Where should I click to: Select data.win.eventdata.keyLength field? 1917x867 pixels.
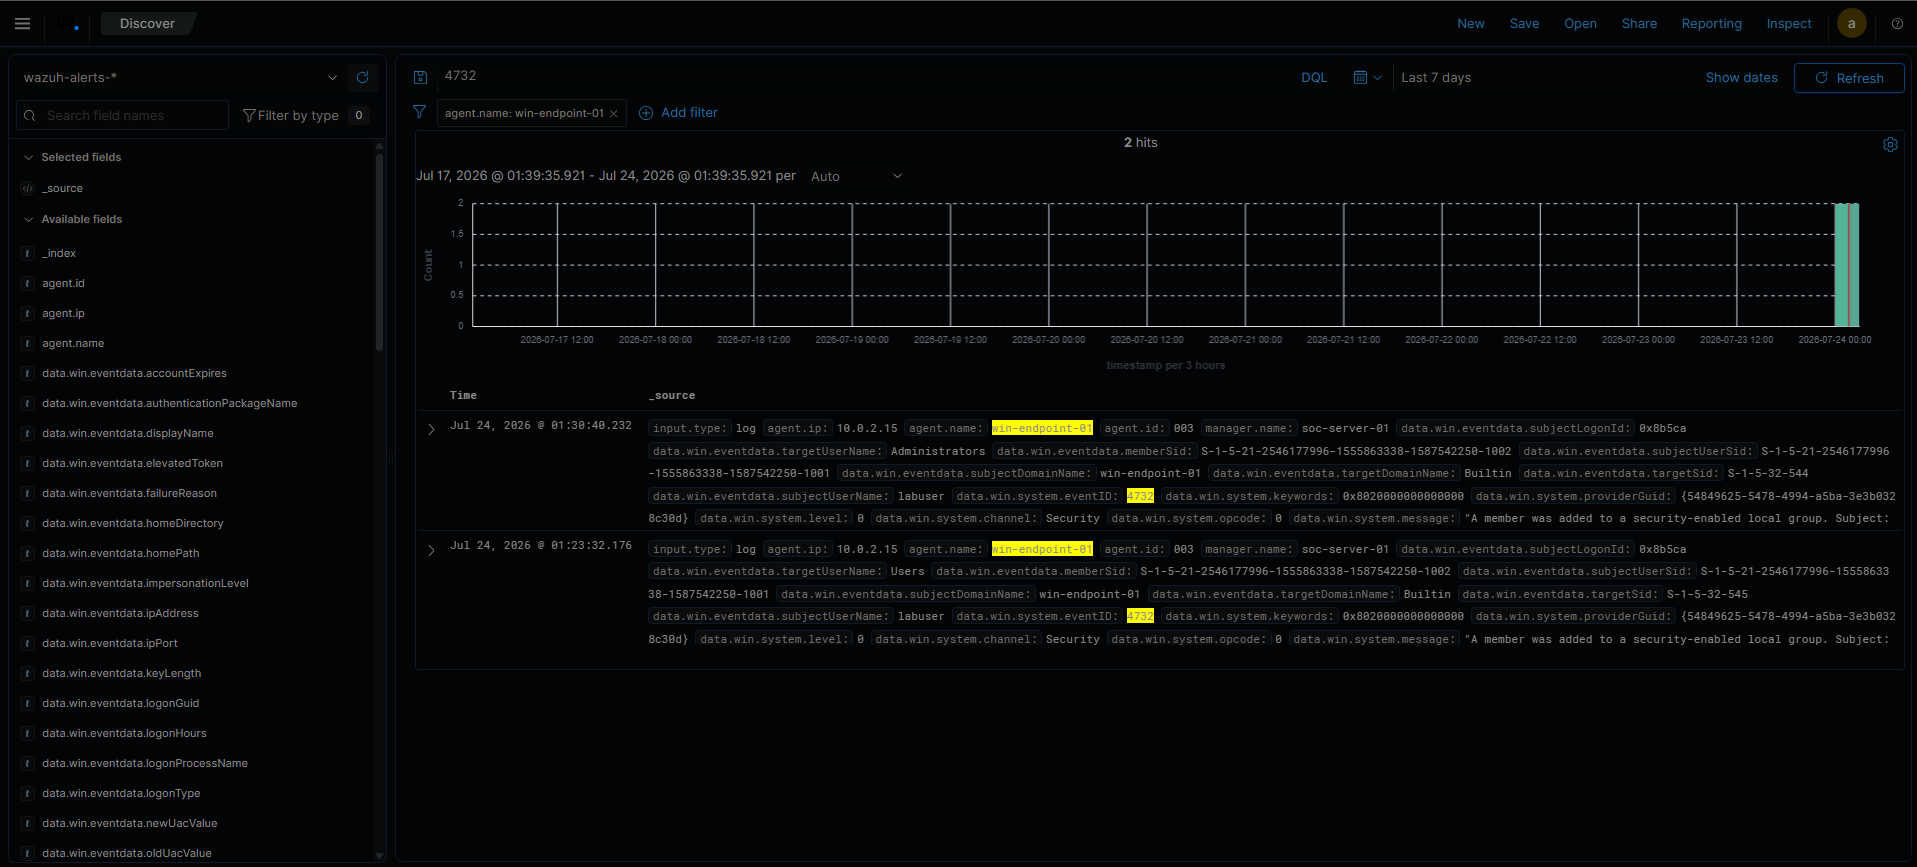[121, 673]
